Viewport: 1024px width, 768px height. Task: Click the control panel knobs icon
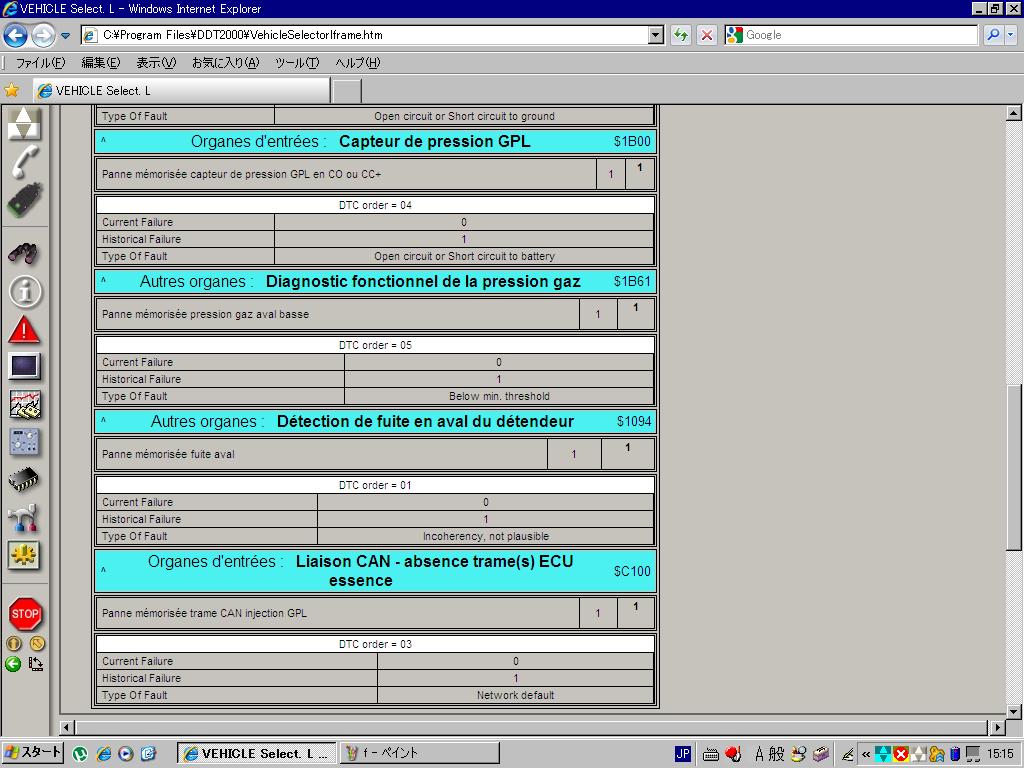click(25, 442)
